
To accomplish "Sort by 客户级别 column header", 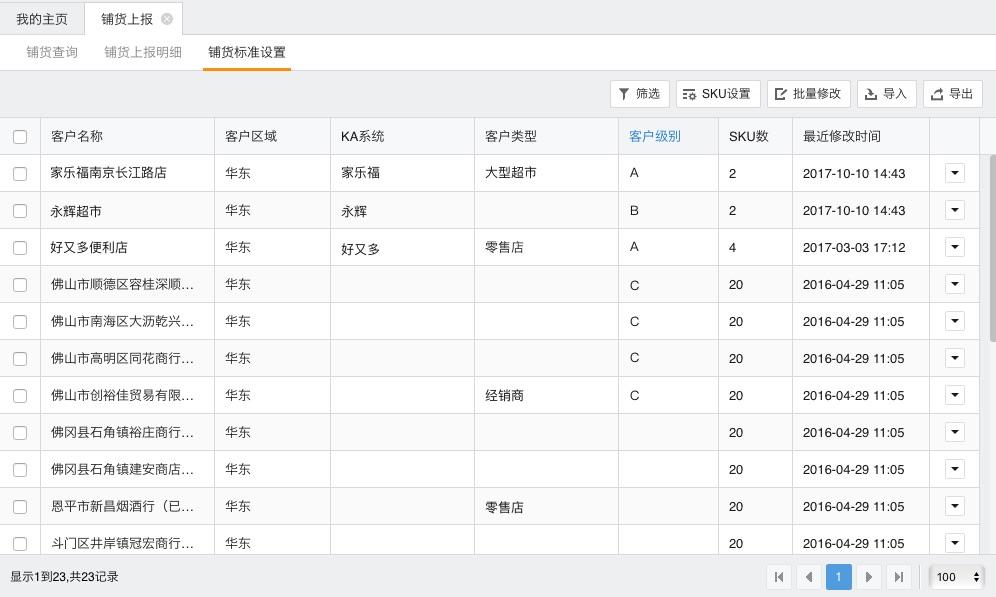I will (x=655, y=137).
